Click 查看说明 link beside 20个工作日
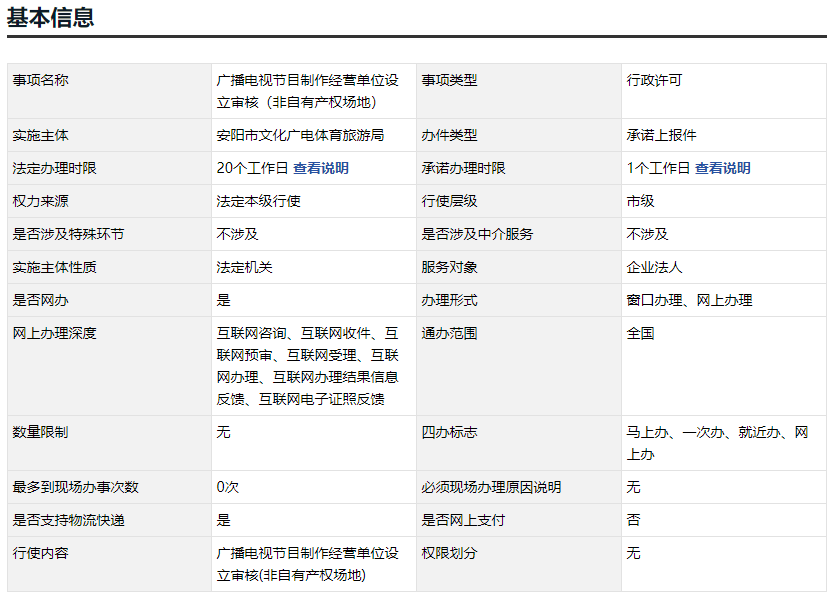837x594 pixels. click(320, 168)
